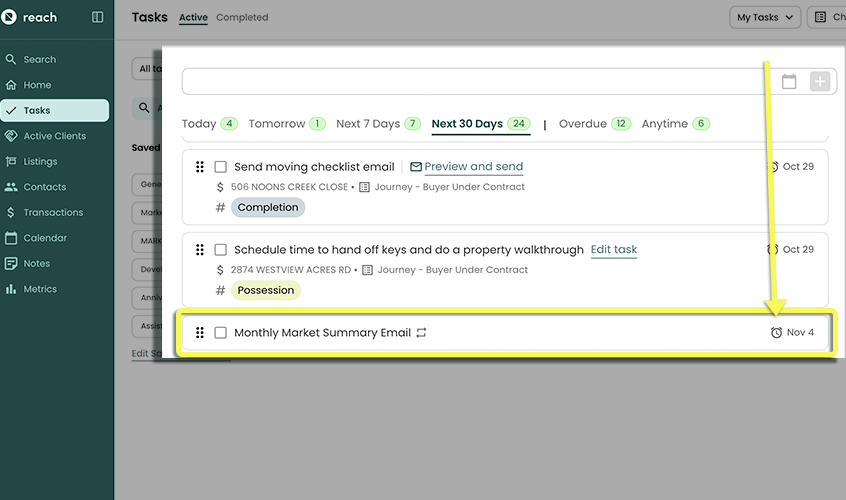Viewport: 846px width, 500px height.
Task: Collapse sidebar using panel toggle icon
Action: pos(97,17)
